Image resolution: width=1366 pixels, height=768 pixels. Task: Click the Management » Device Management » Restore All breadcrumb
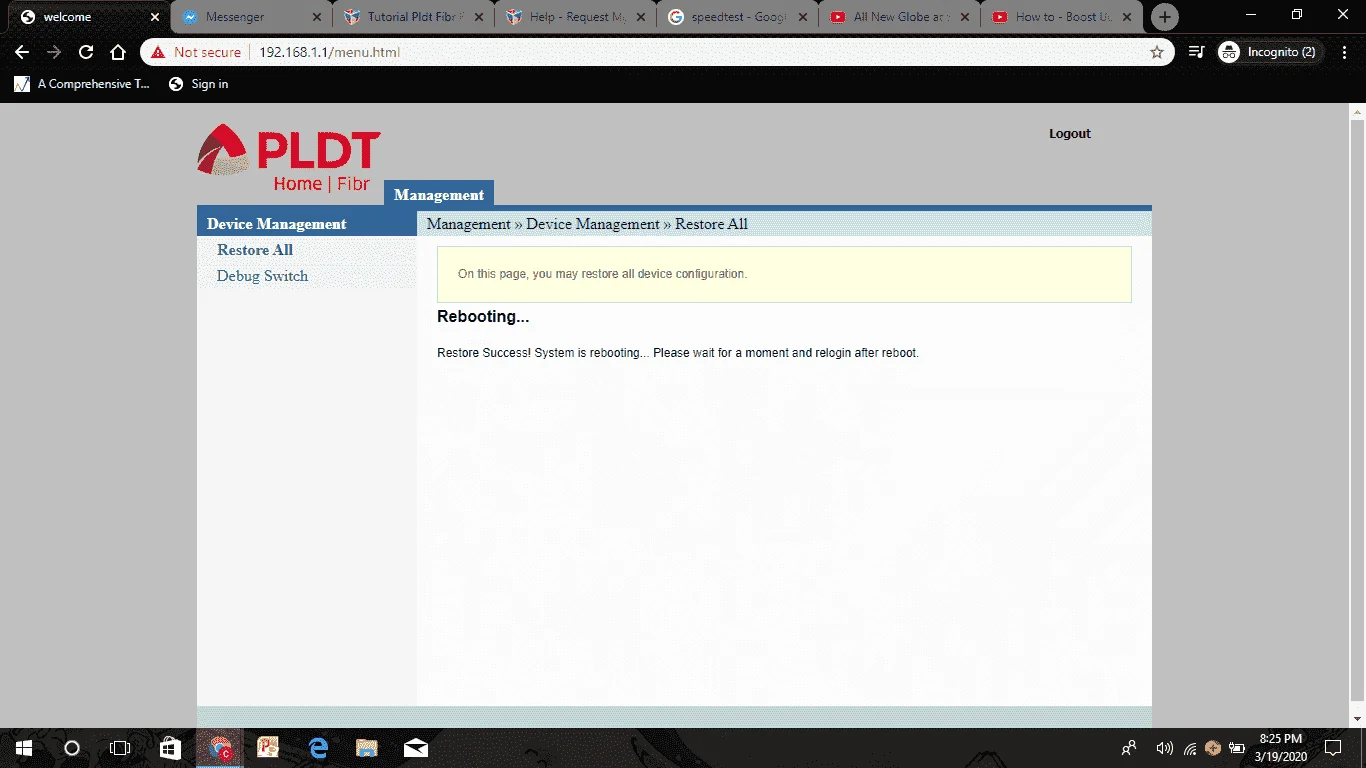click(587, 224)
